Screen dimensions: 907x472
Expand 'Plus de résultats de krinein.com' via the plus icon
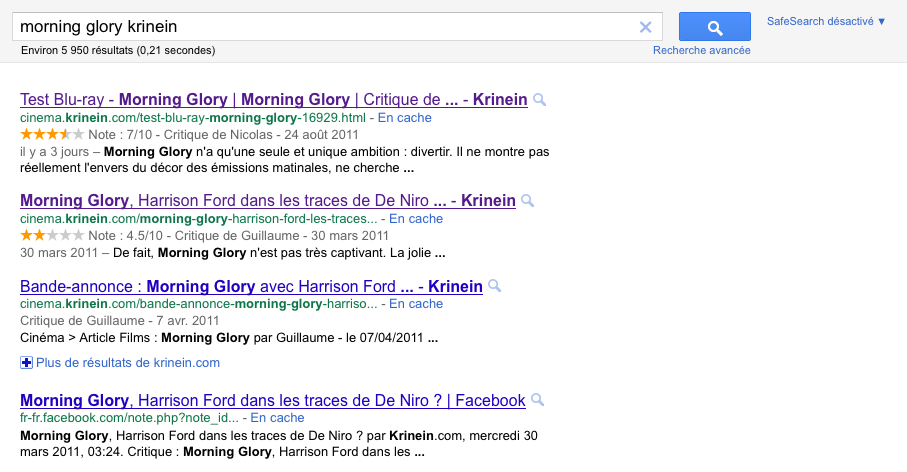pos(26,363)
